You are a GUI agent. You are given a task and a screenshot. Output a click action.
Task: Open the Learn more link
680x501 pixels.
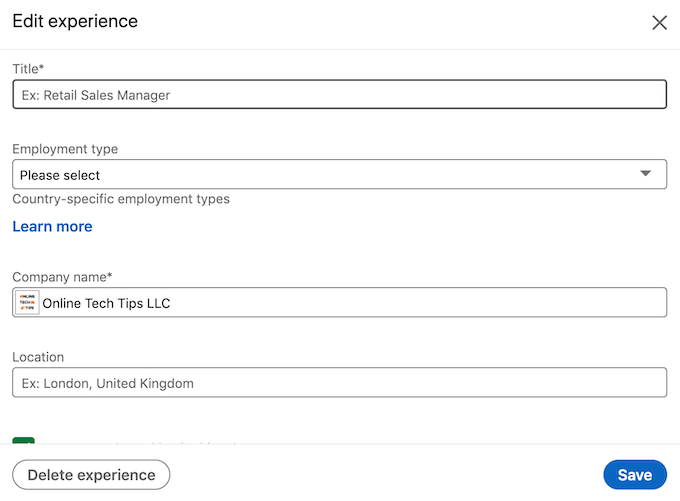tap(52, 227)
